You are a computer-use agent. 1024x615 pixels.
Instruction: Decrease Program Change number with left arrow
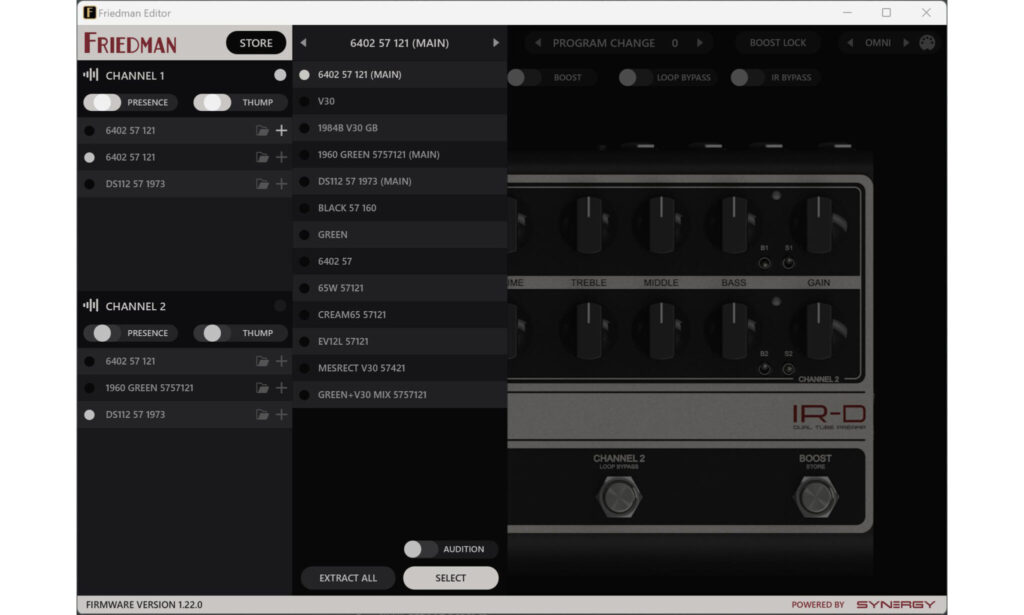(x=537, y=43)
